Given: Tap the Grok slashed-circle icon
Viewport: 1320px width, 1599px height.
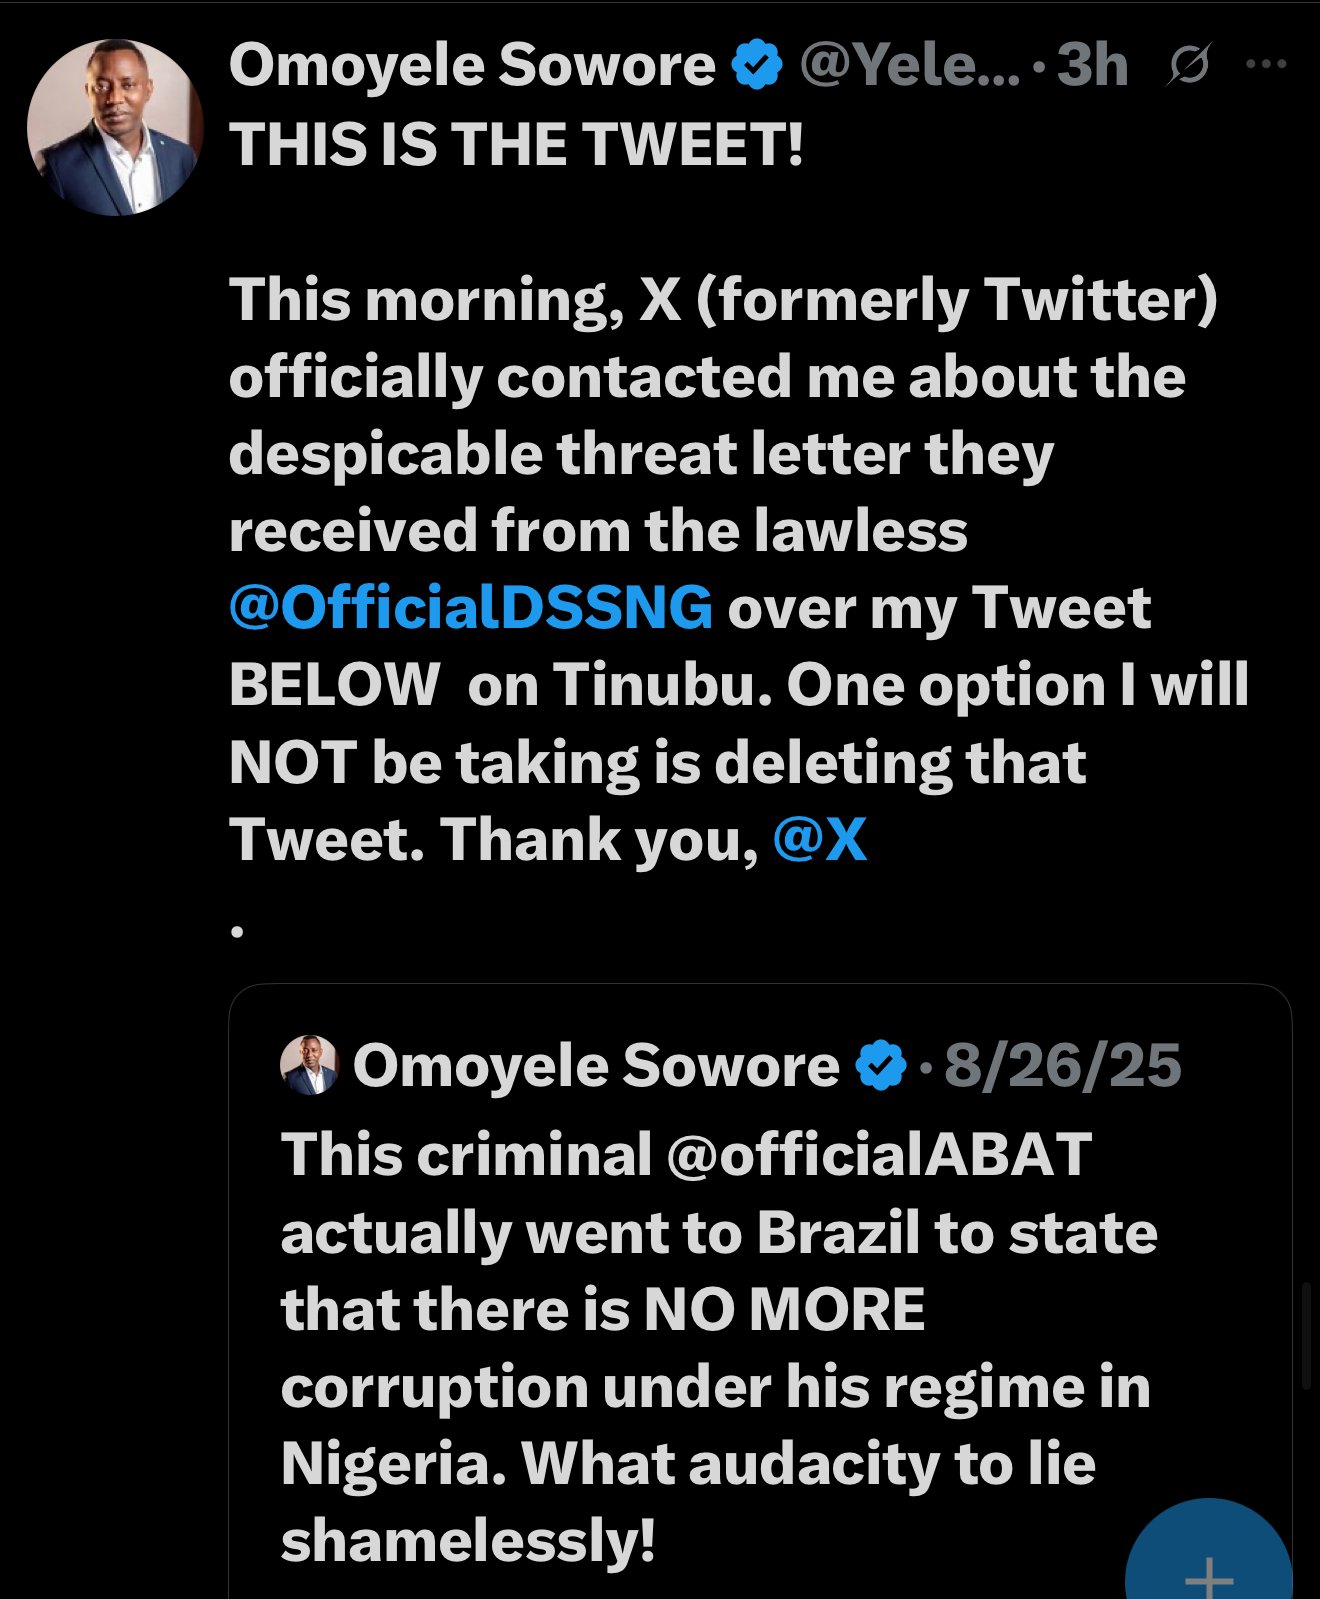Looking at the screenshot, I should 1189,66.
